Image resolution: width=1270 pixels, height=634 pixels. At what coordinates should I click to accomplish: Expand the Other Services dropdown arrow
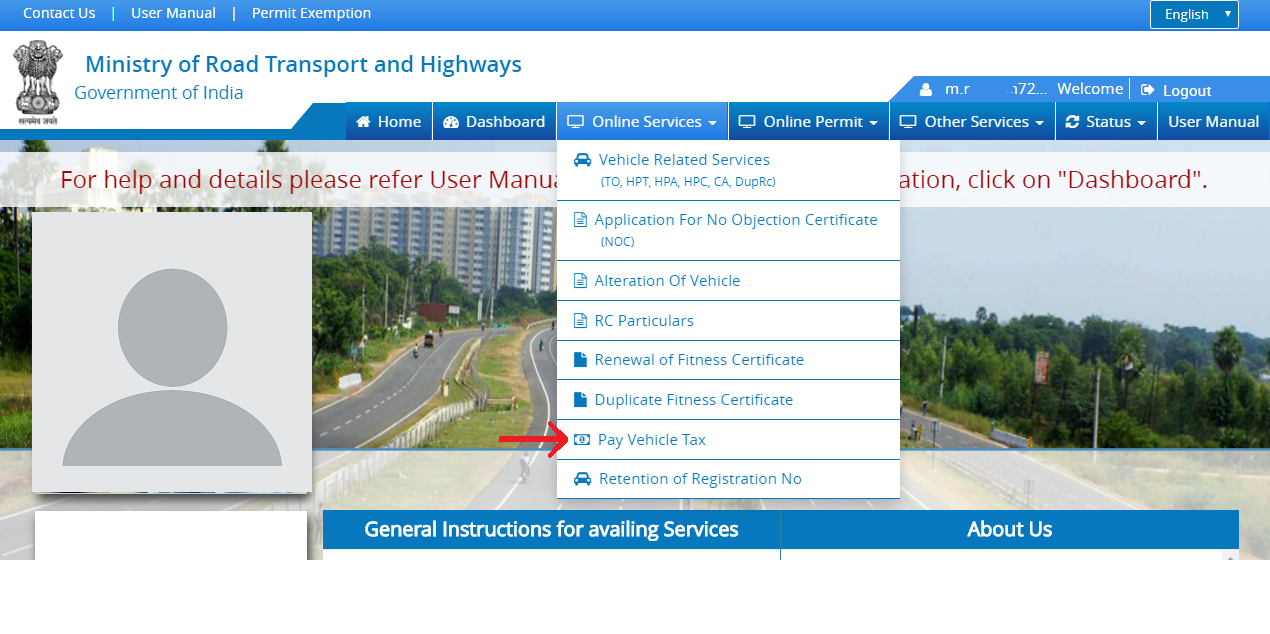[1039, 123]
